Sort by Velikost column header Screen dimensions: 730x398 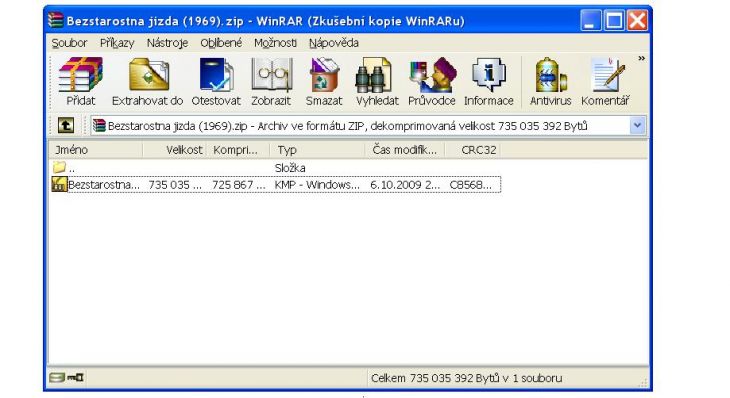point(174,150)
